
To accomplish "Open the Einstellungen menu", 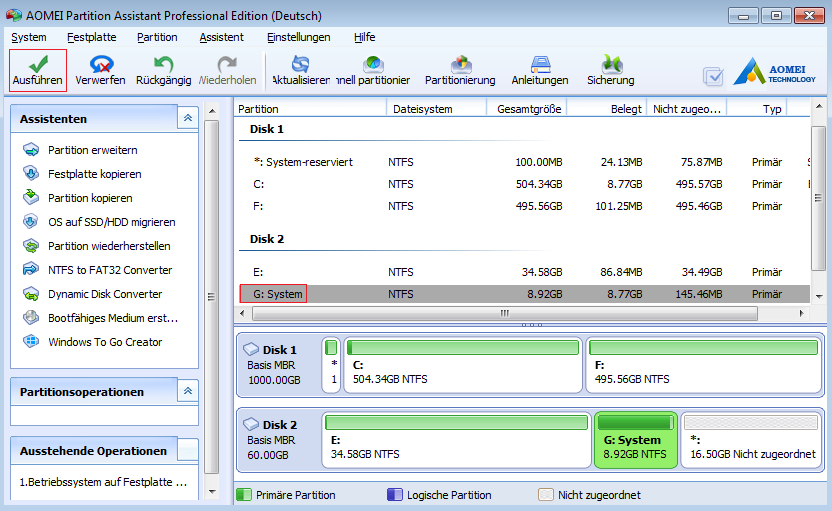I will 299,37.
